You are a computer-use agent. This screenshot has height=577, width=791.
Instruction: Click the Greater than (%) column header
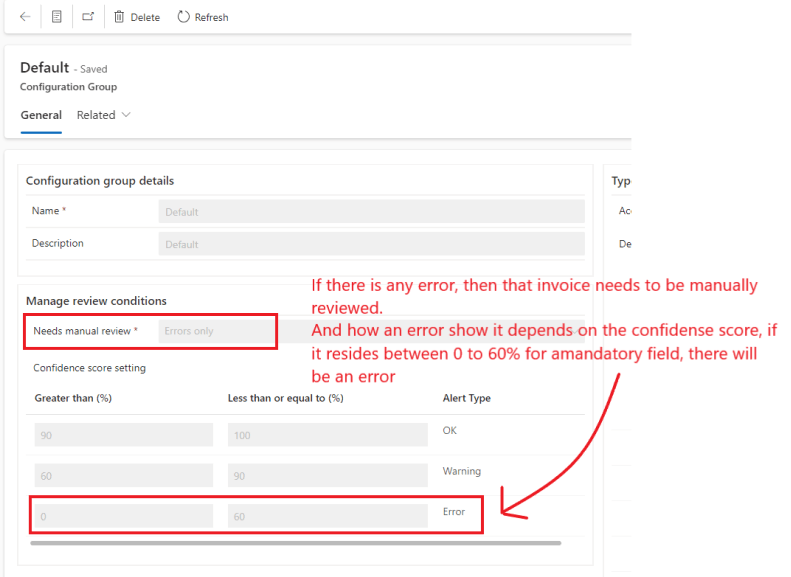click(x=73, y=398)
